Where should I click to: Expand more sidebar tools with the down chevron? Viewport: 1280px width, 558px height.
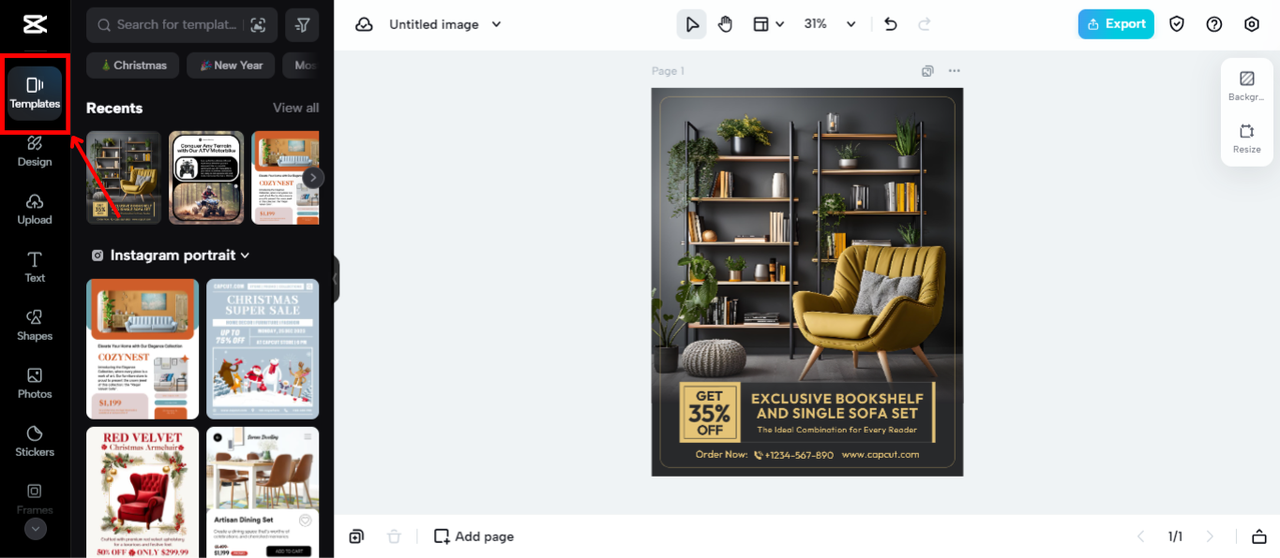[x=35, y=529]
